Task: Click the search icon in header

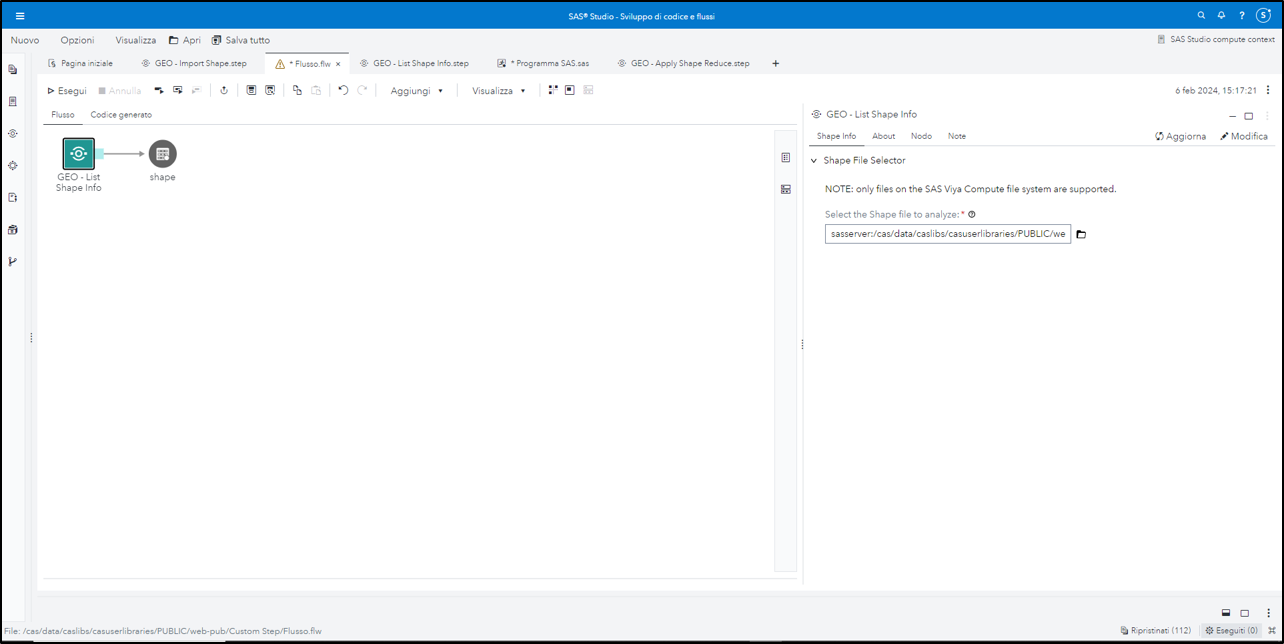Action: pos(1202,16)
